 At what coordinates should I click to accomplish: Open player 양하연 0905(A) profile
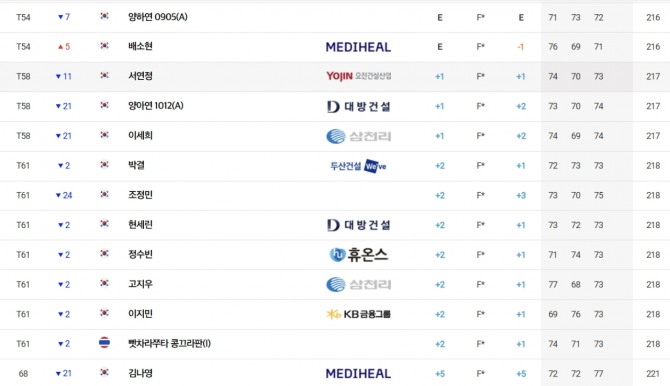[158, 17]
